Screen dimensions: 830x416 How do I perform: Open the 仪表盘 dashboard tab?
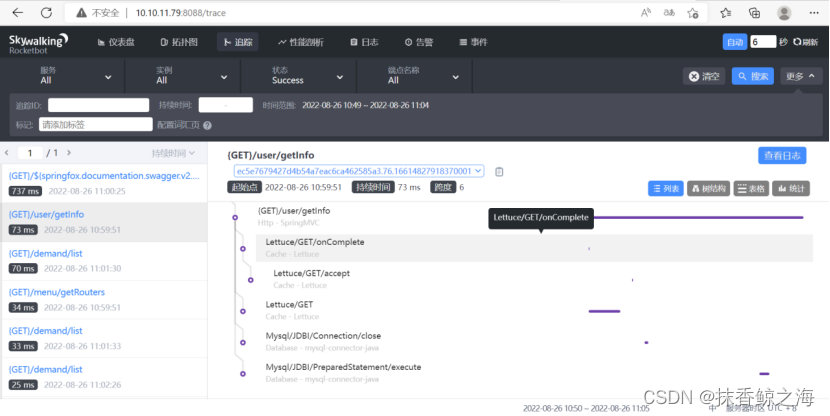(116, 42)
